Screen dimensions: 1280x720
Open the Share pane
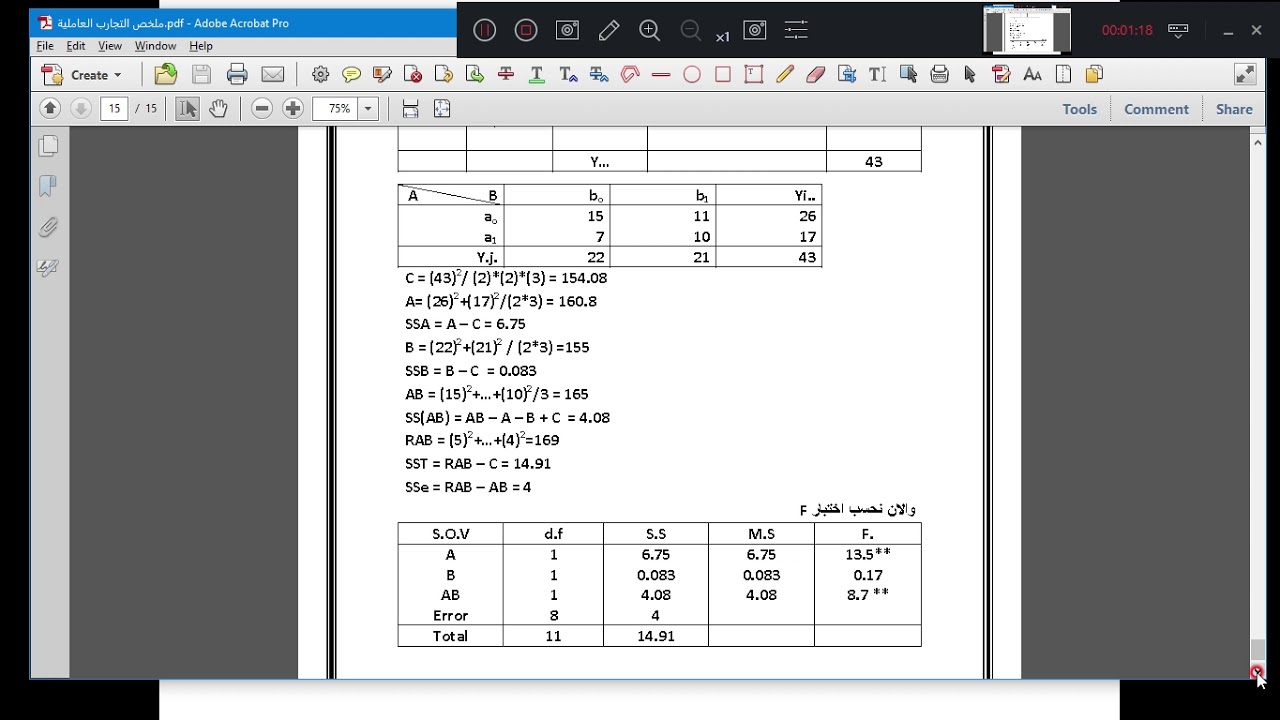pos(1234,109)
